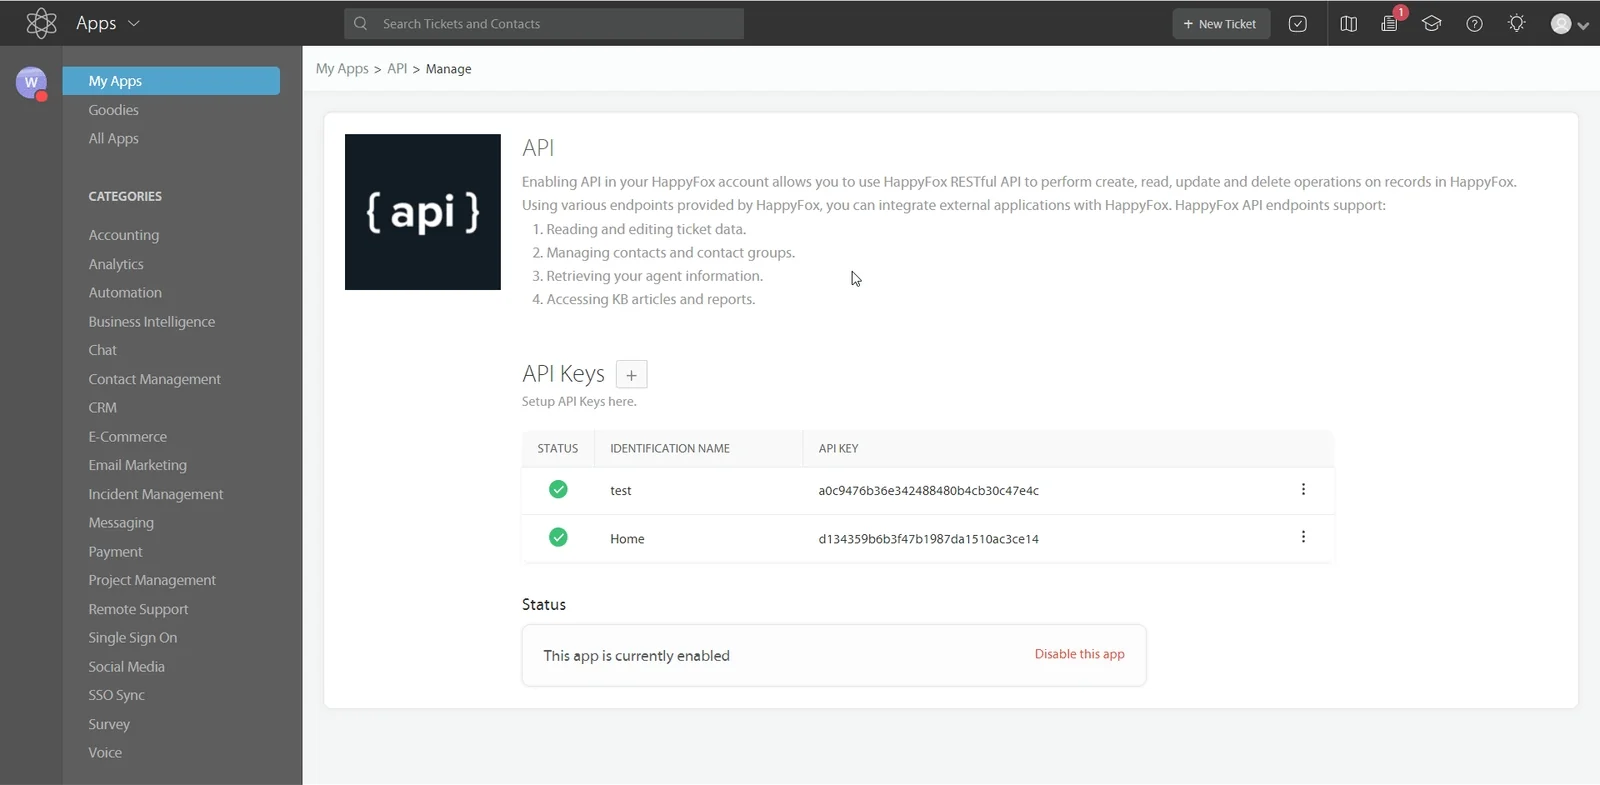Open the tasks checkmark icon in header

click(1298, 24)
